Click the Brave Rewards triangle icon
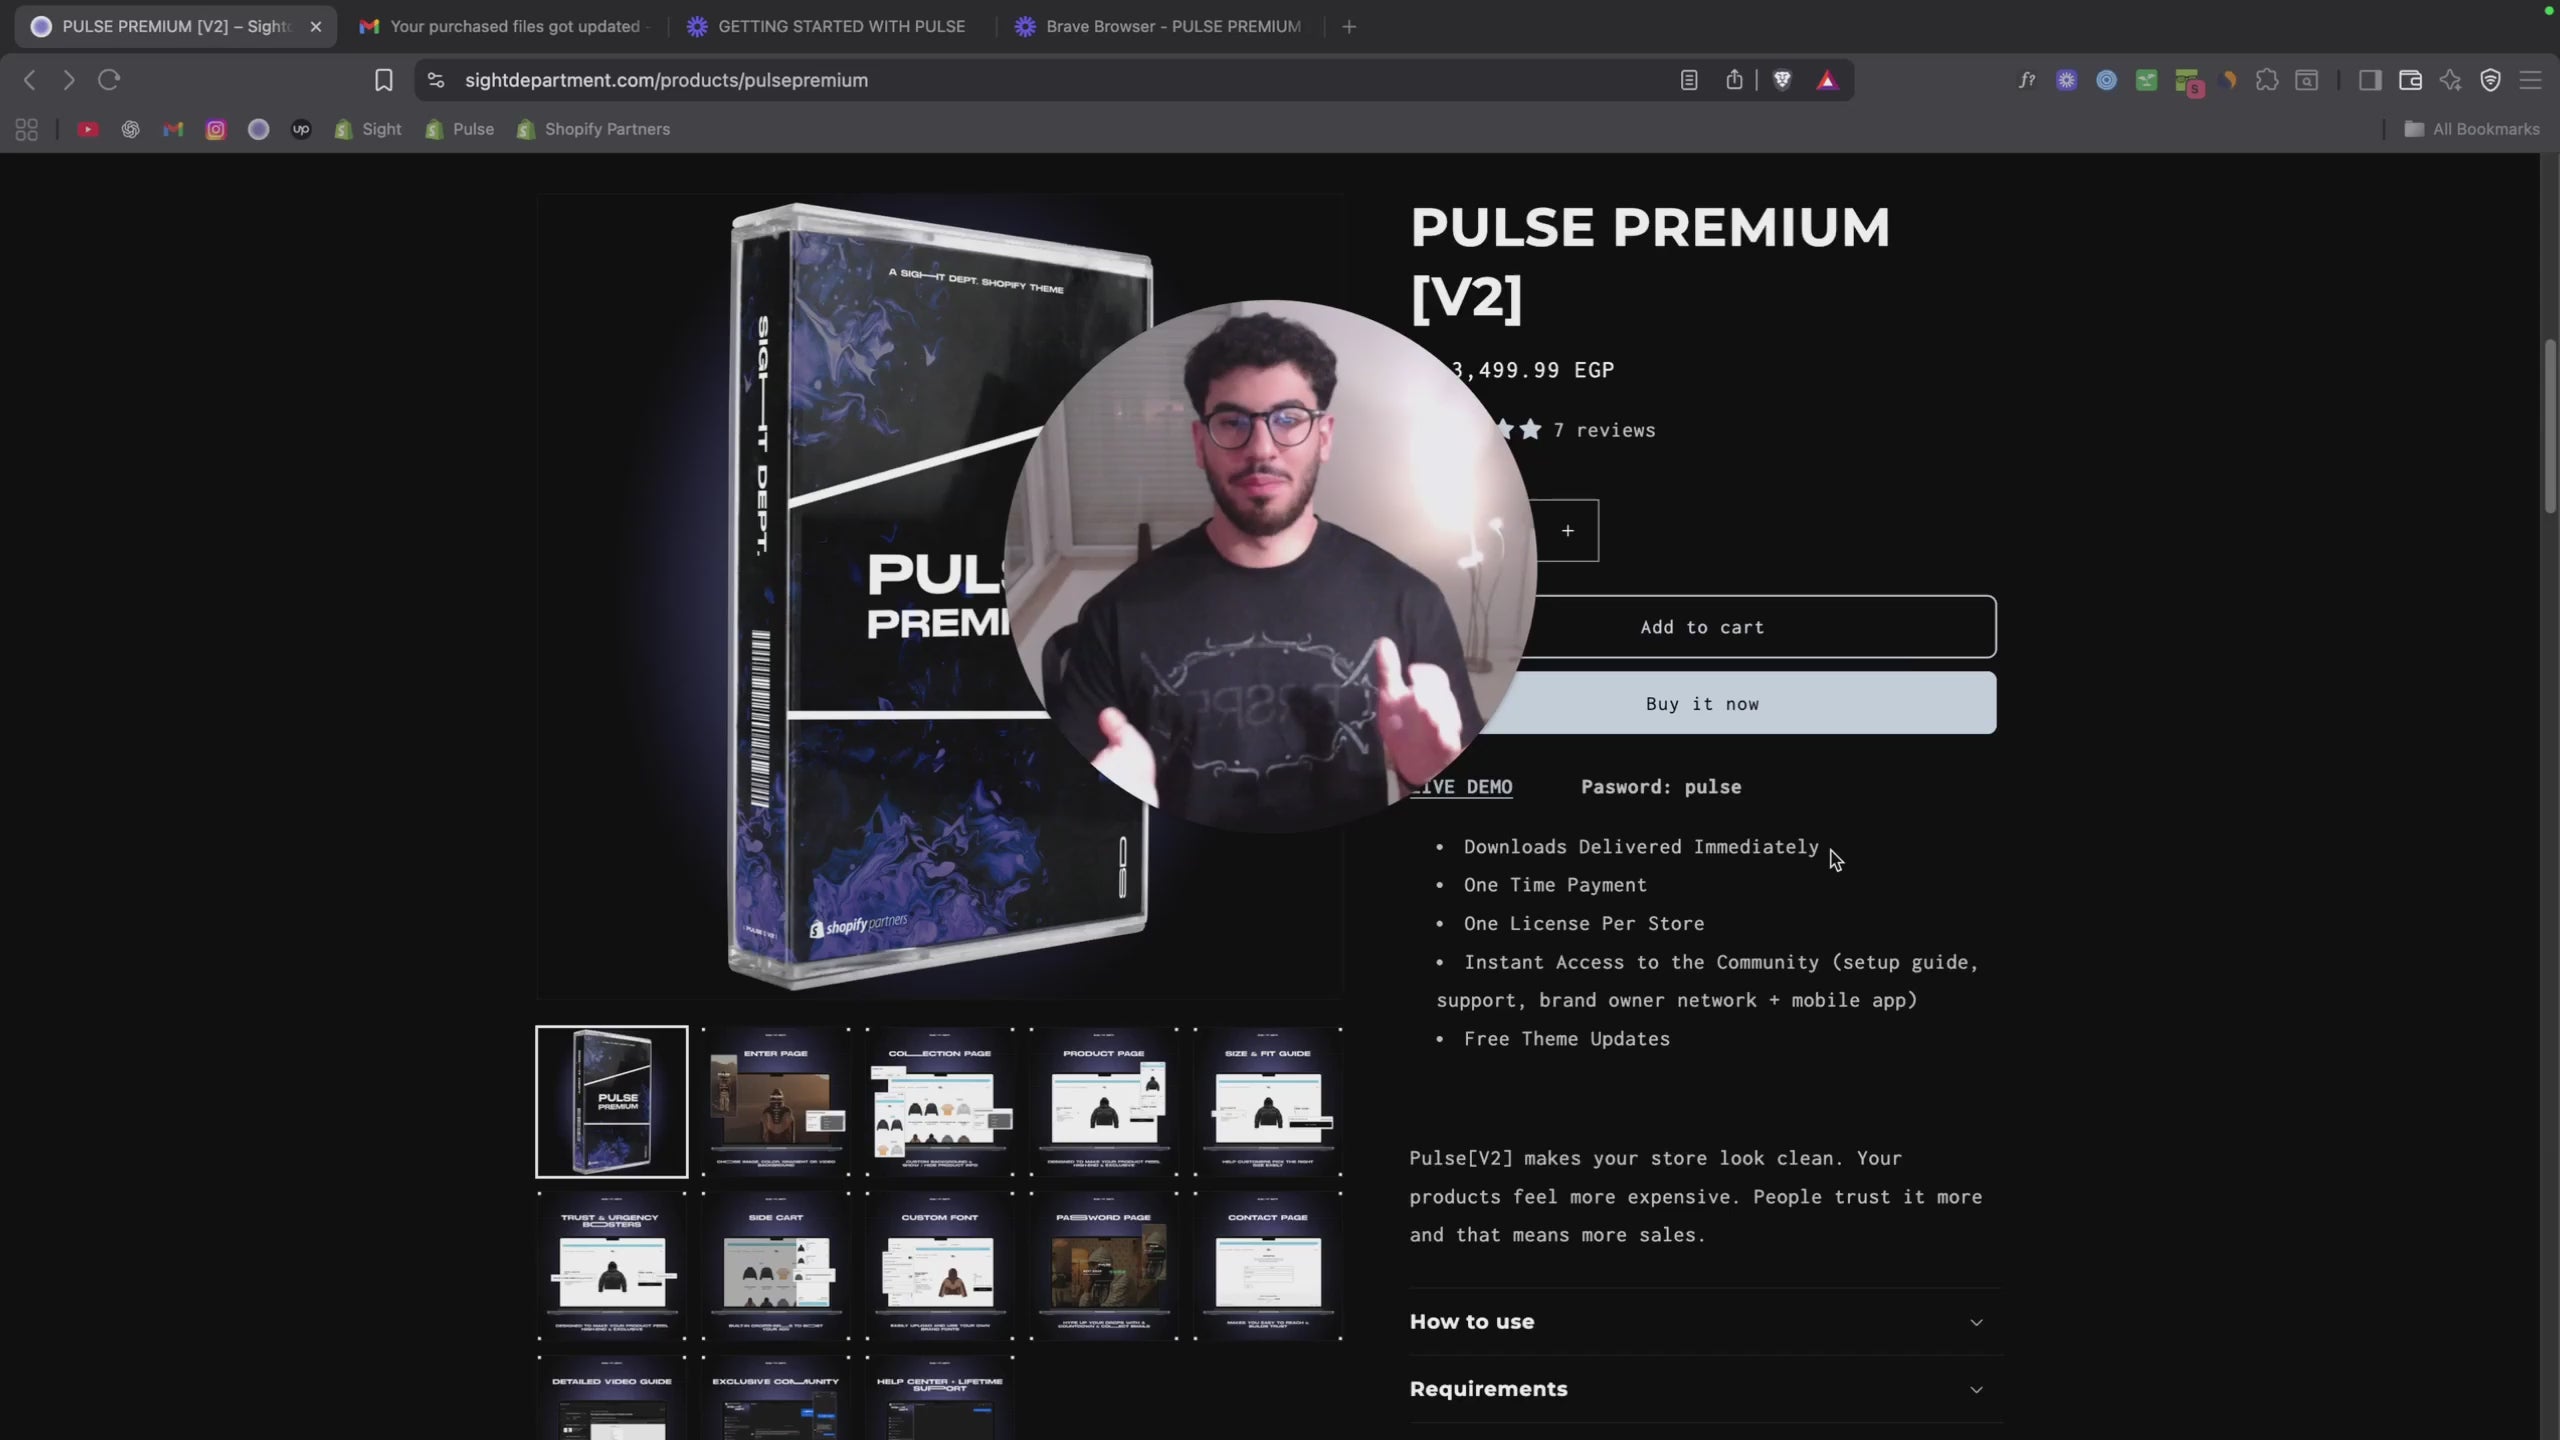Image resolution: width=2560 pixels, height=1440 pixels. [x=1827, y=80]
